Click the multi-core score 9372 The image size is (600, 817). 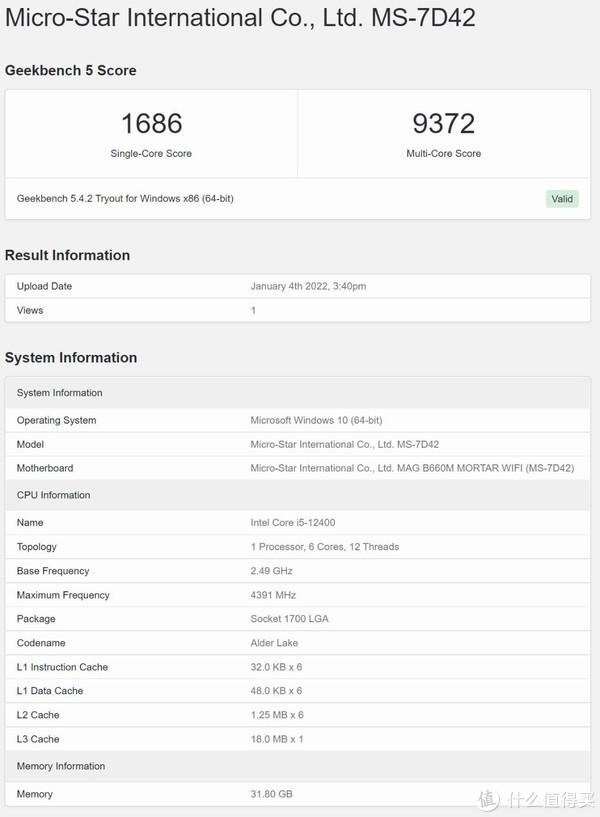(444, 123)
